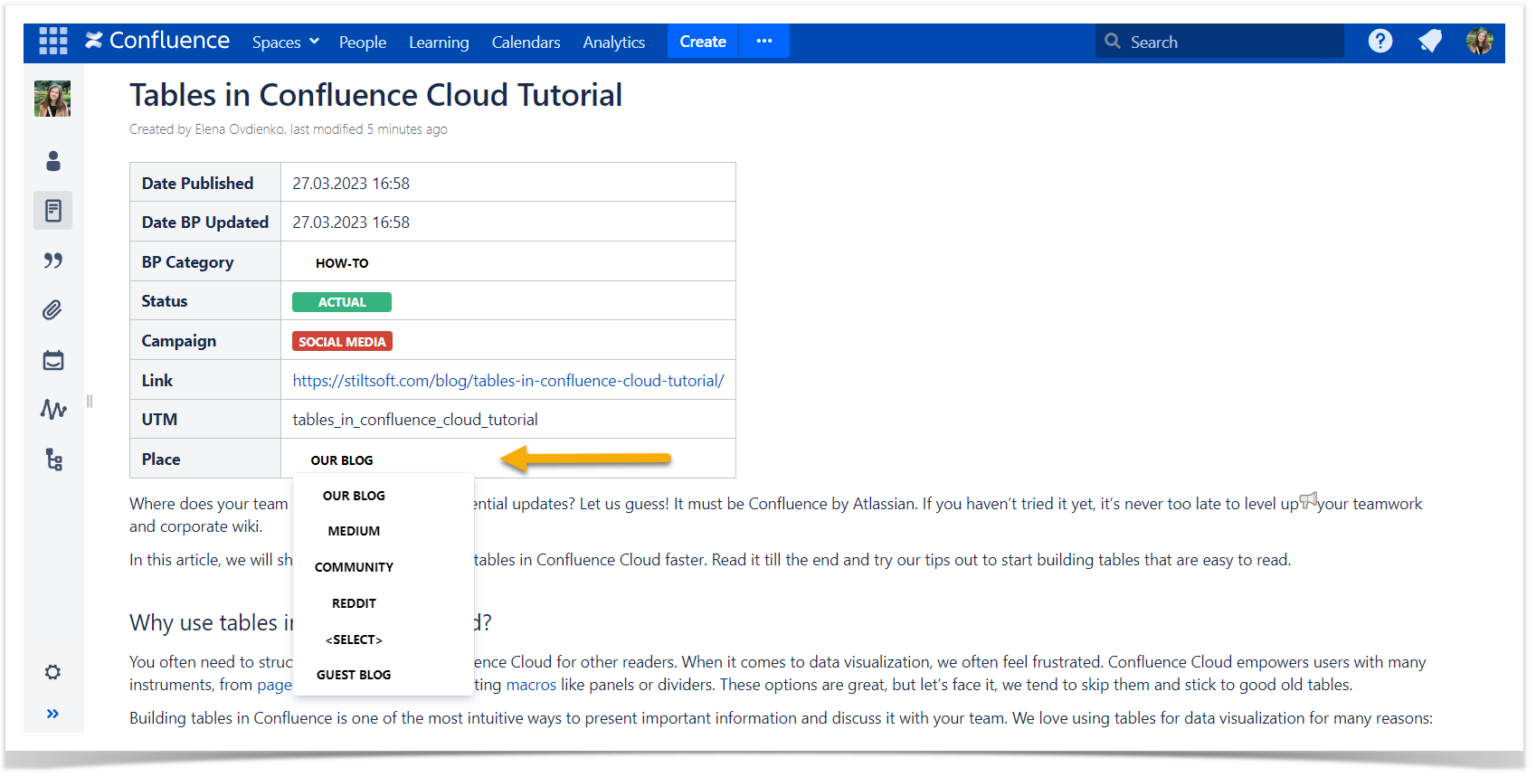Open the Calendar icon in the sidebar
This screenshot has width=1536, height=777.
coord(52,360)
